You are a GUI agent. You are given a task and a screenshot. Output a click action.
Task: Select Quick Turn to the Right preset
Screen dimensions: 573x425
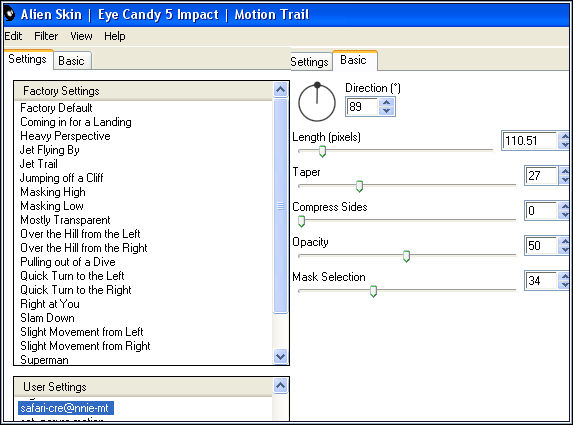(76, 290)
